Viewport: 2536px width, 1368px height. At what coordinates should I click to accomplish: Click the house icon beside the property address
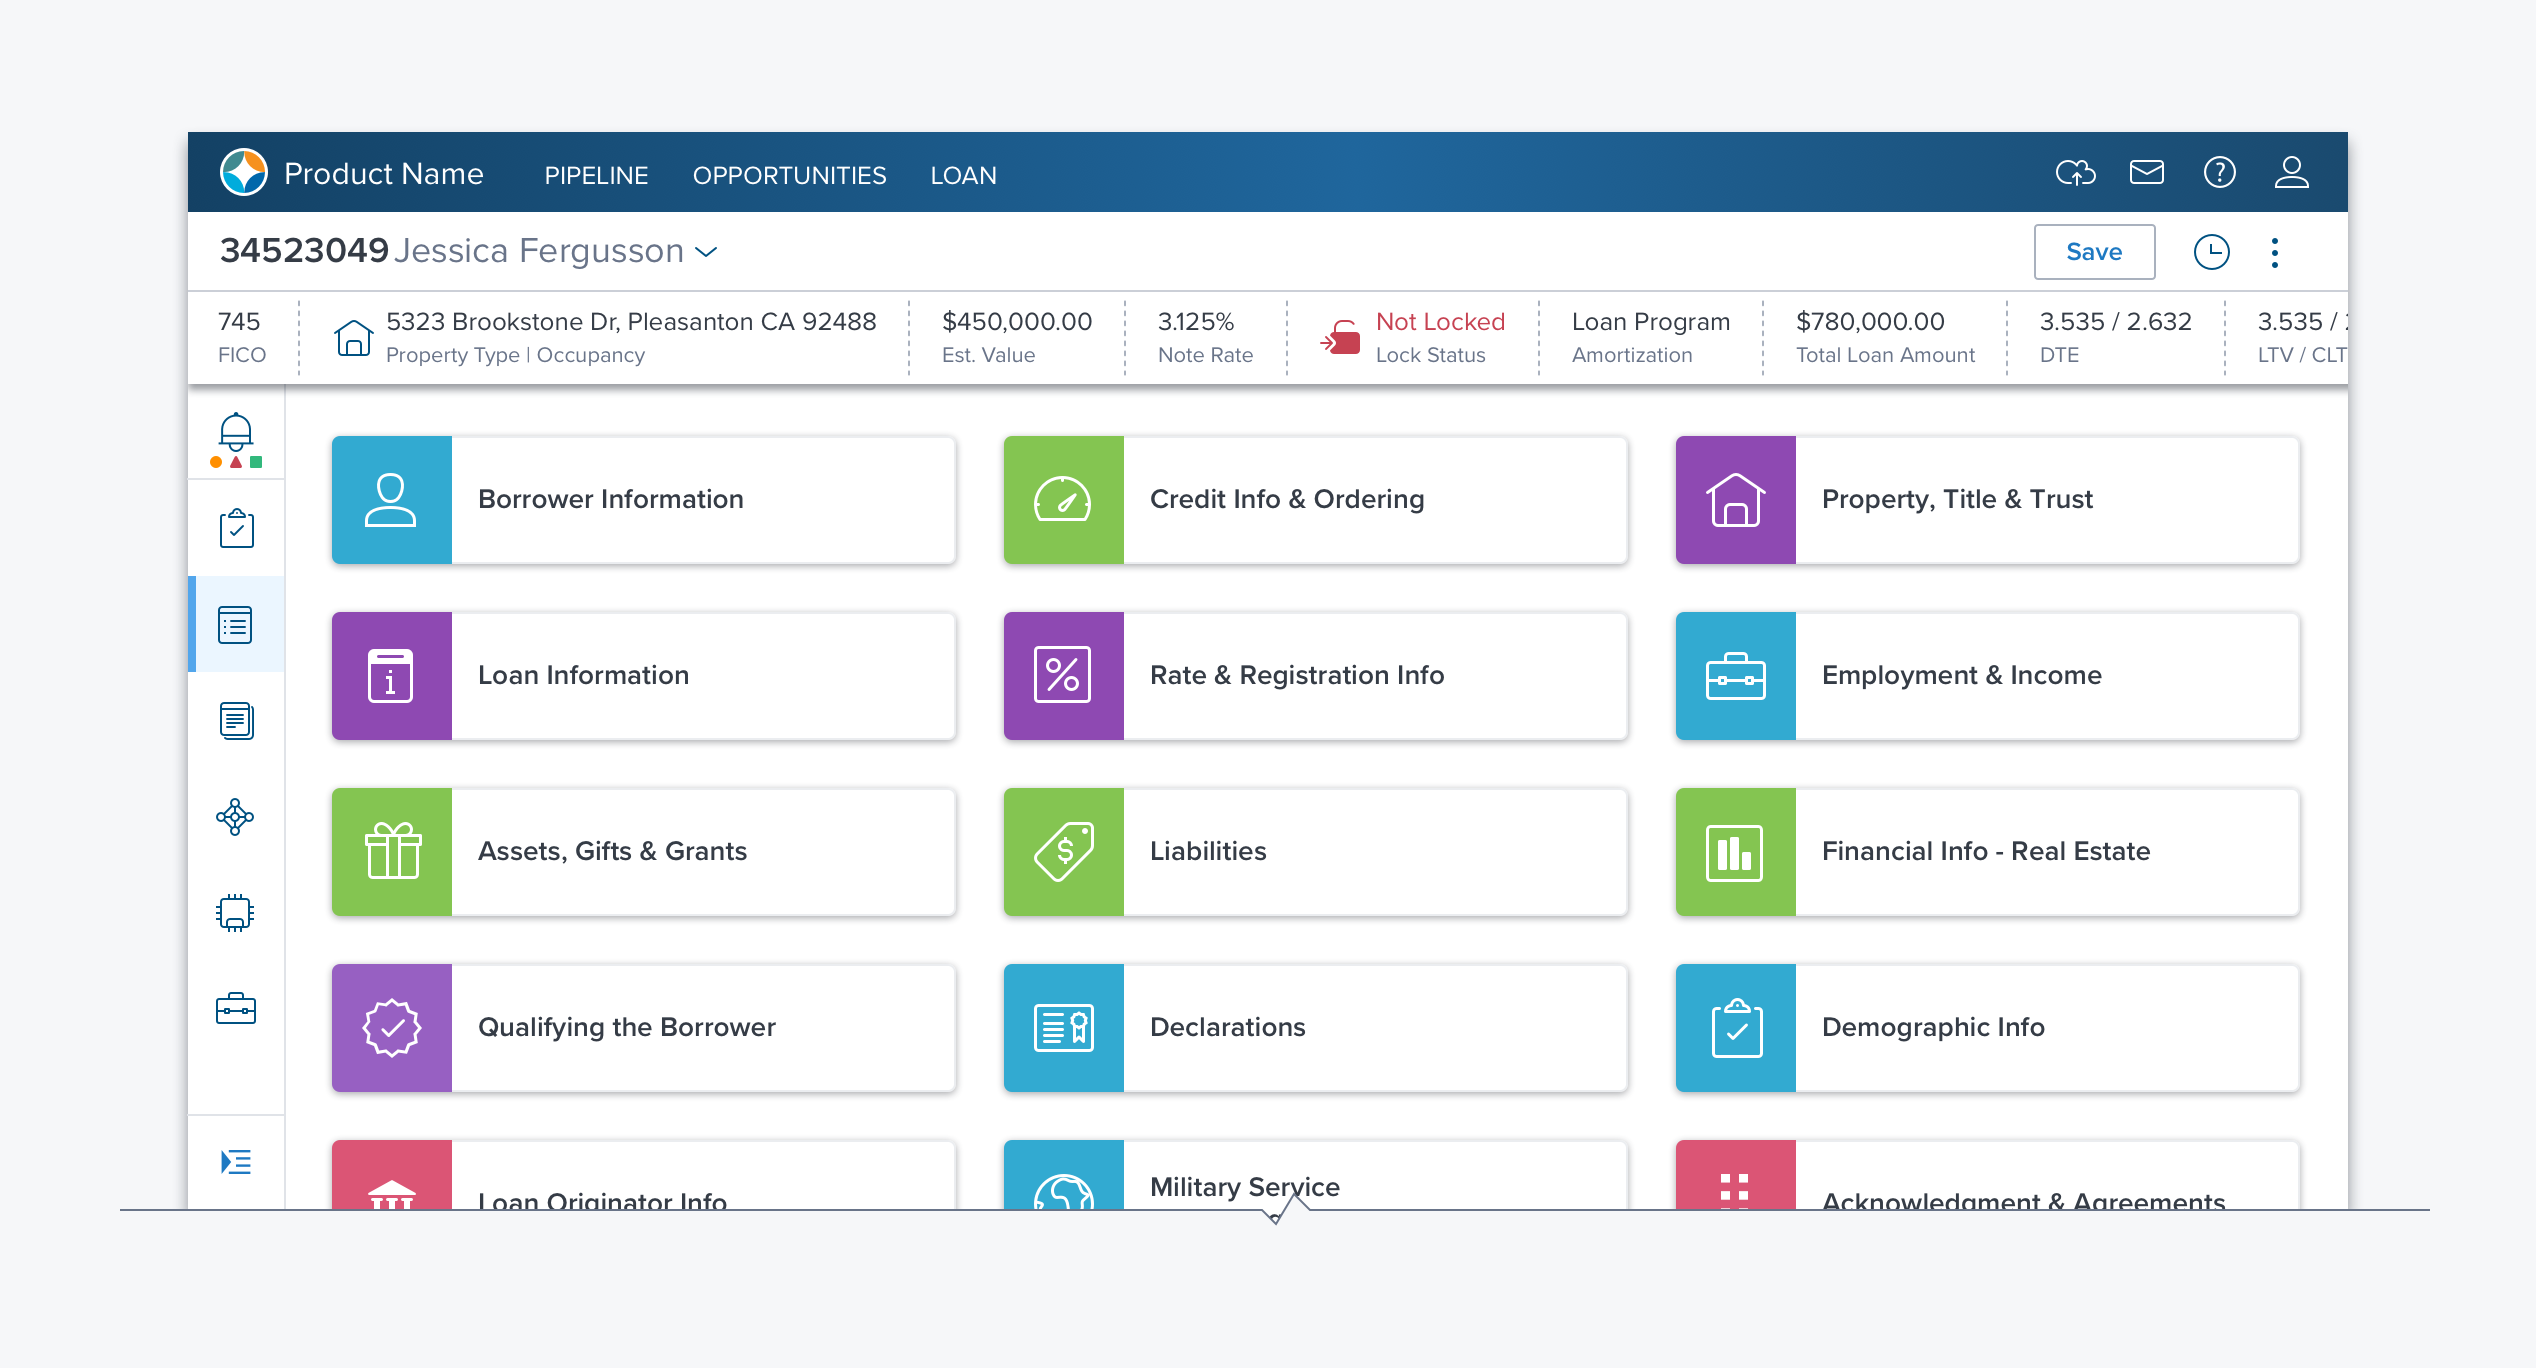[x=353, y=338]
